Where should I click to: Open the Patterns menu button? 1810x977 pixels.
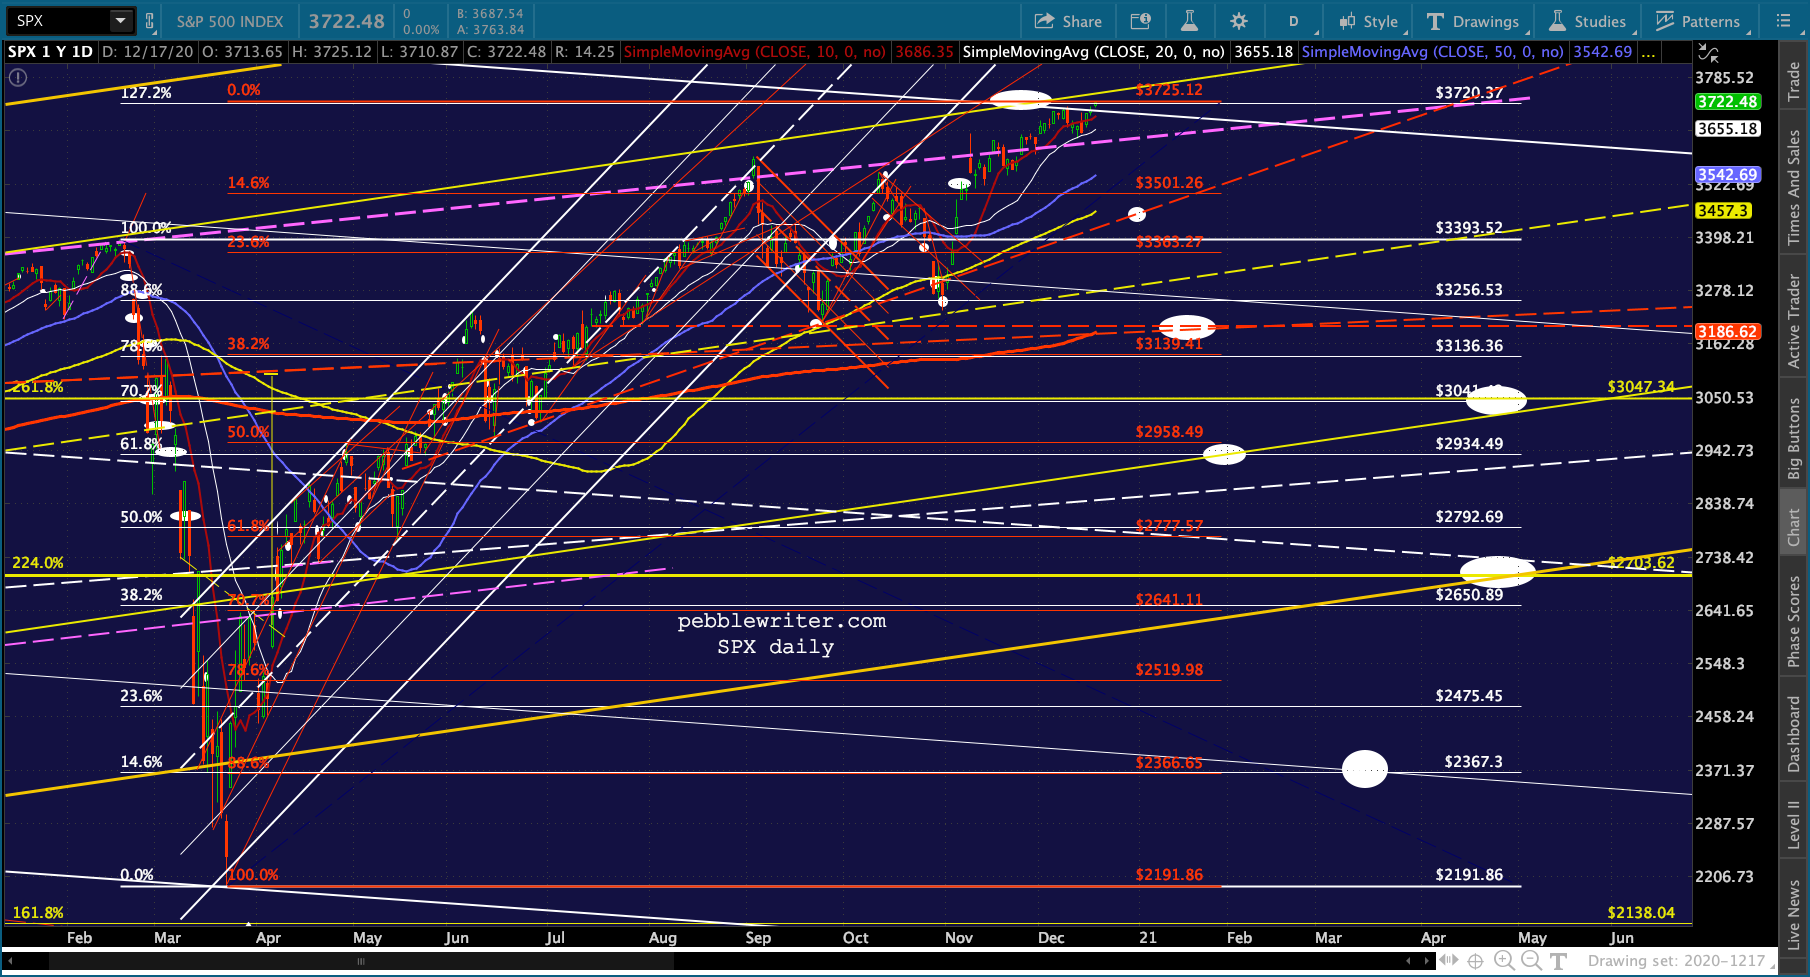coord(1697,21)
